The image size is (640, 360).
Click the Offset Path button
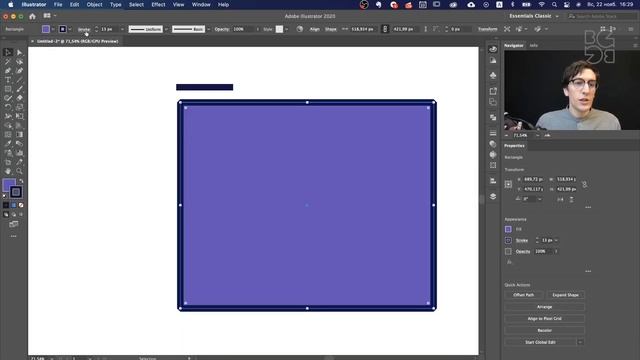pos(524,295)
